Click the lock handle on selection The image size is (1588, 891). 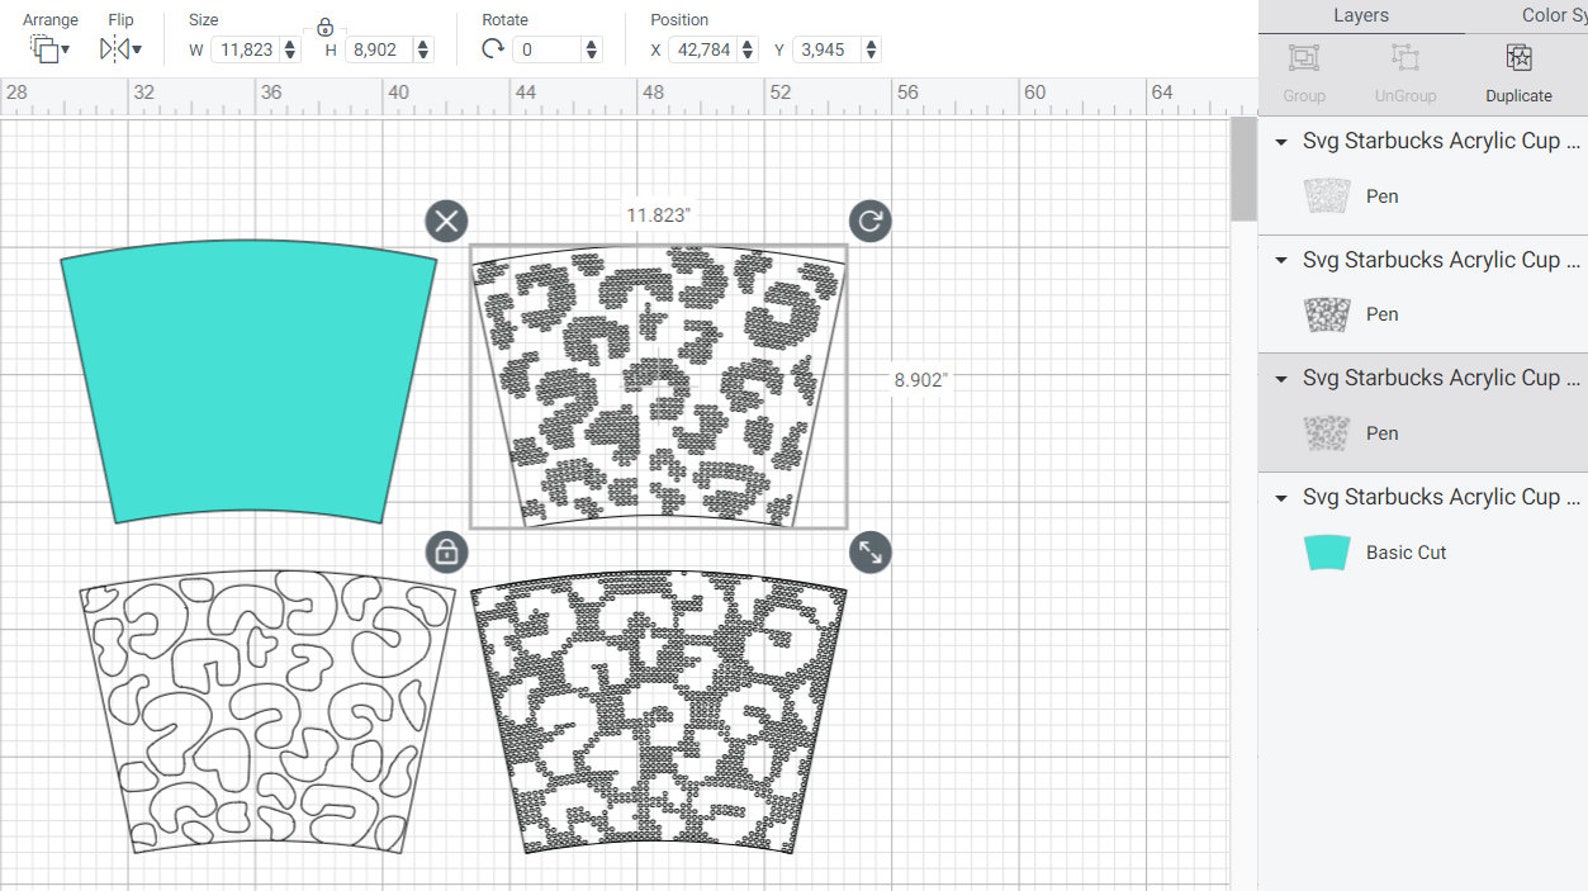pos(447,552)
